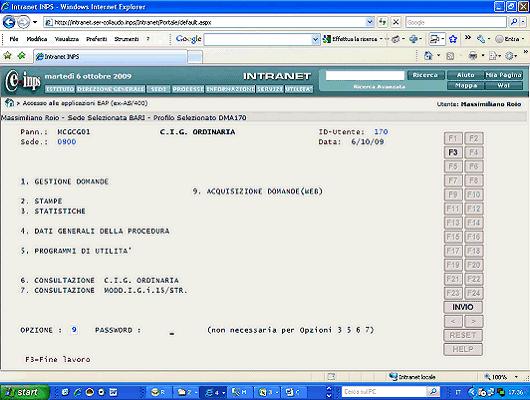Click the Ricerca Avanzata link
Image resolution: width=530 pixels, height=400 pixels.
pos(379,87)
